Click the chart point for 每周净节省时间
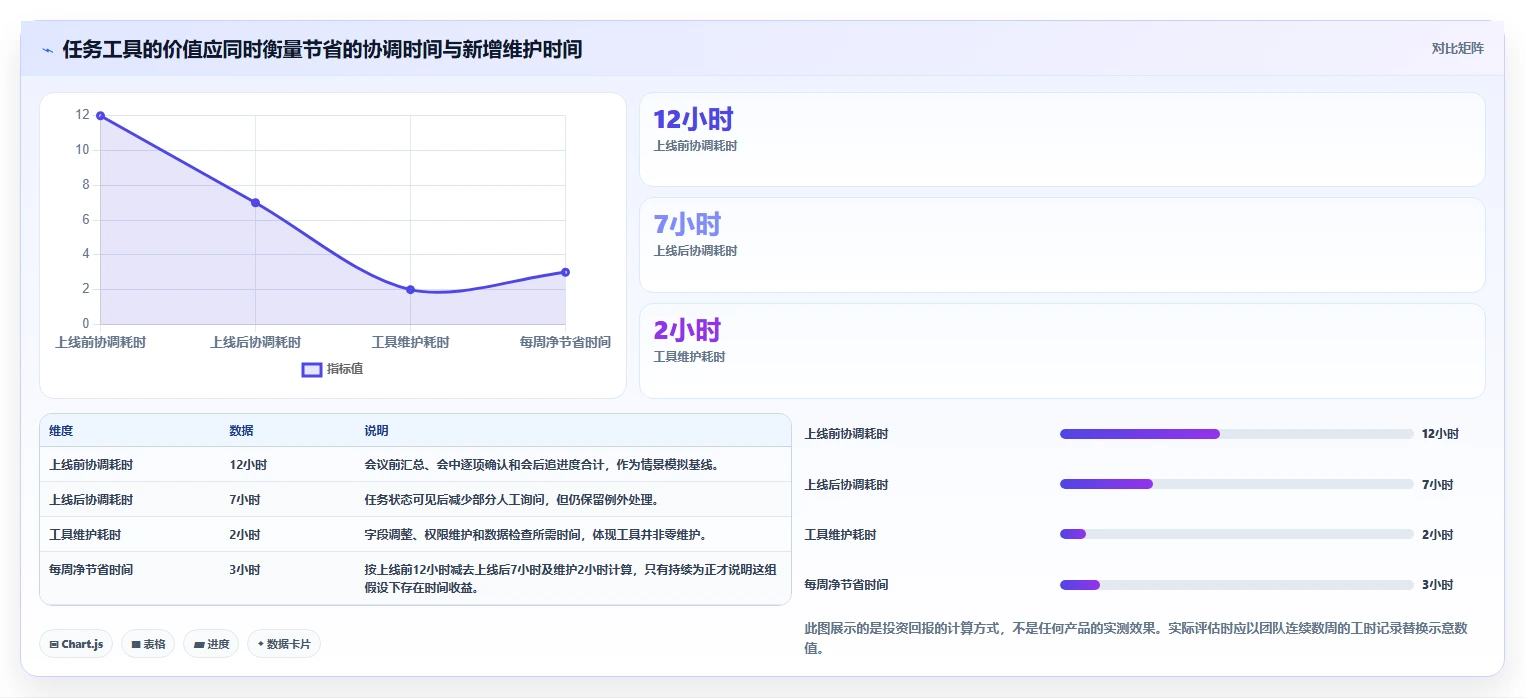 point(565,272)
